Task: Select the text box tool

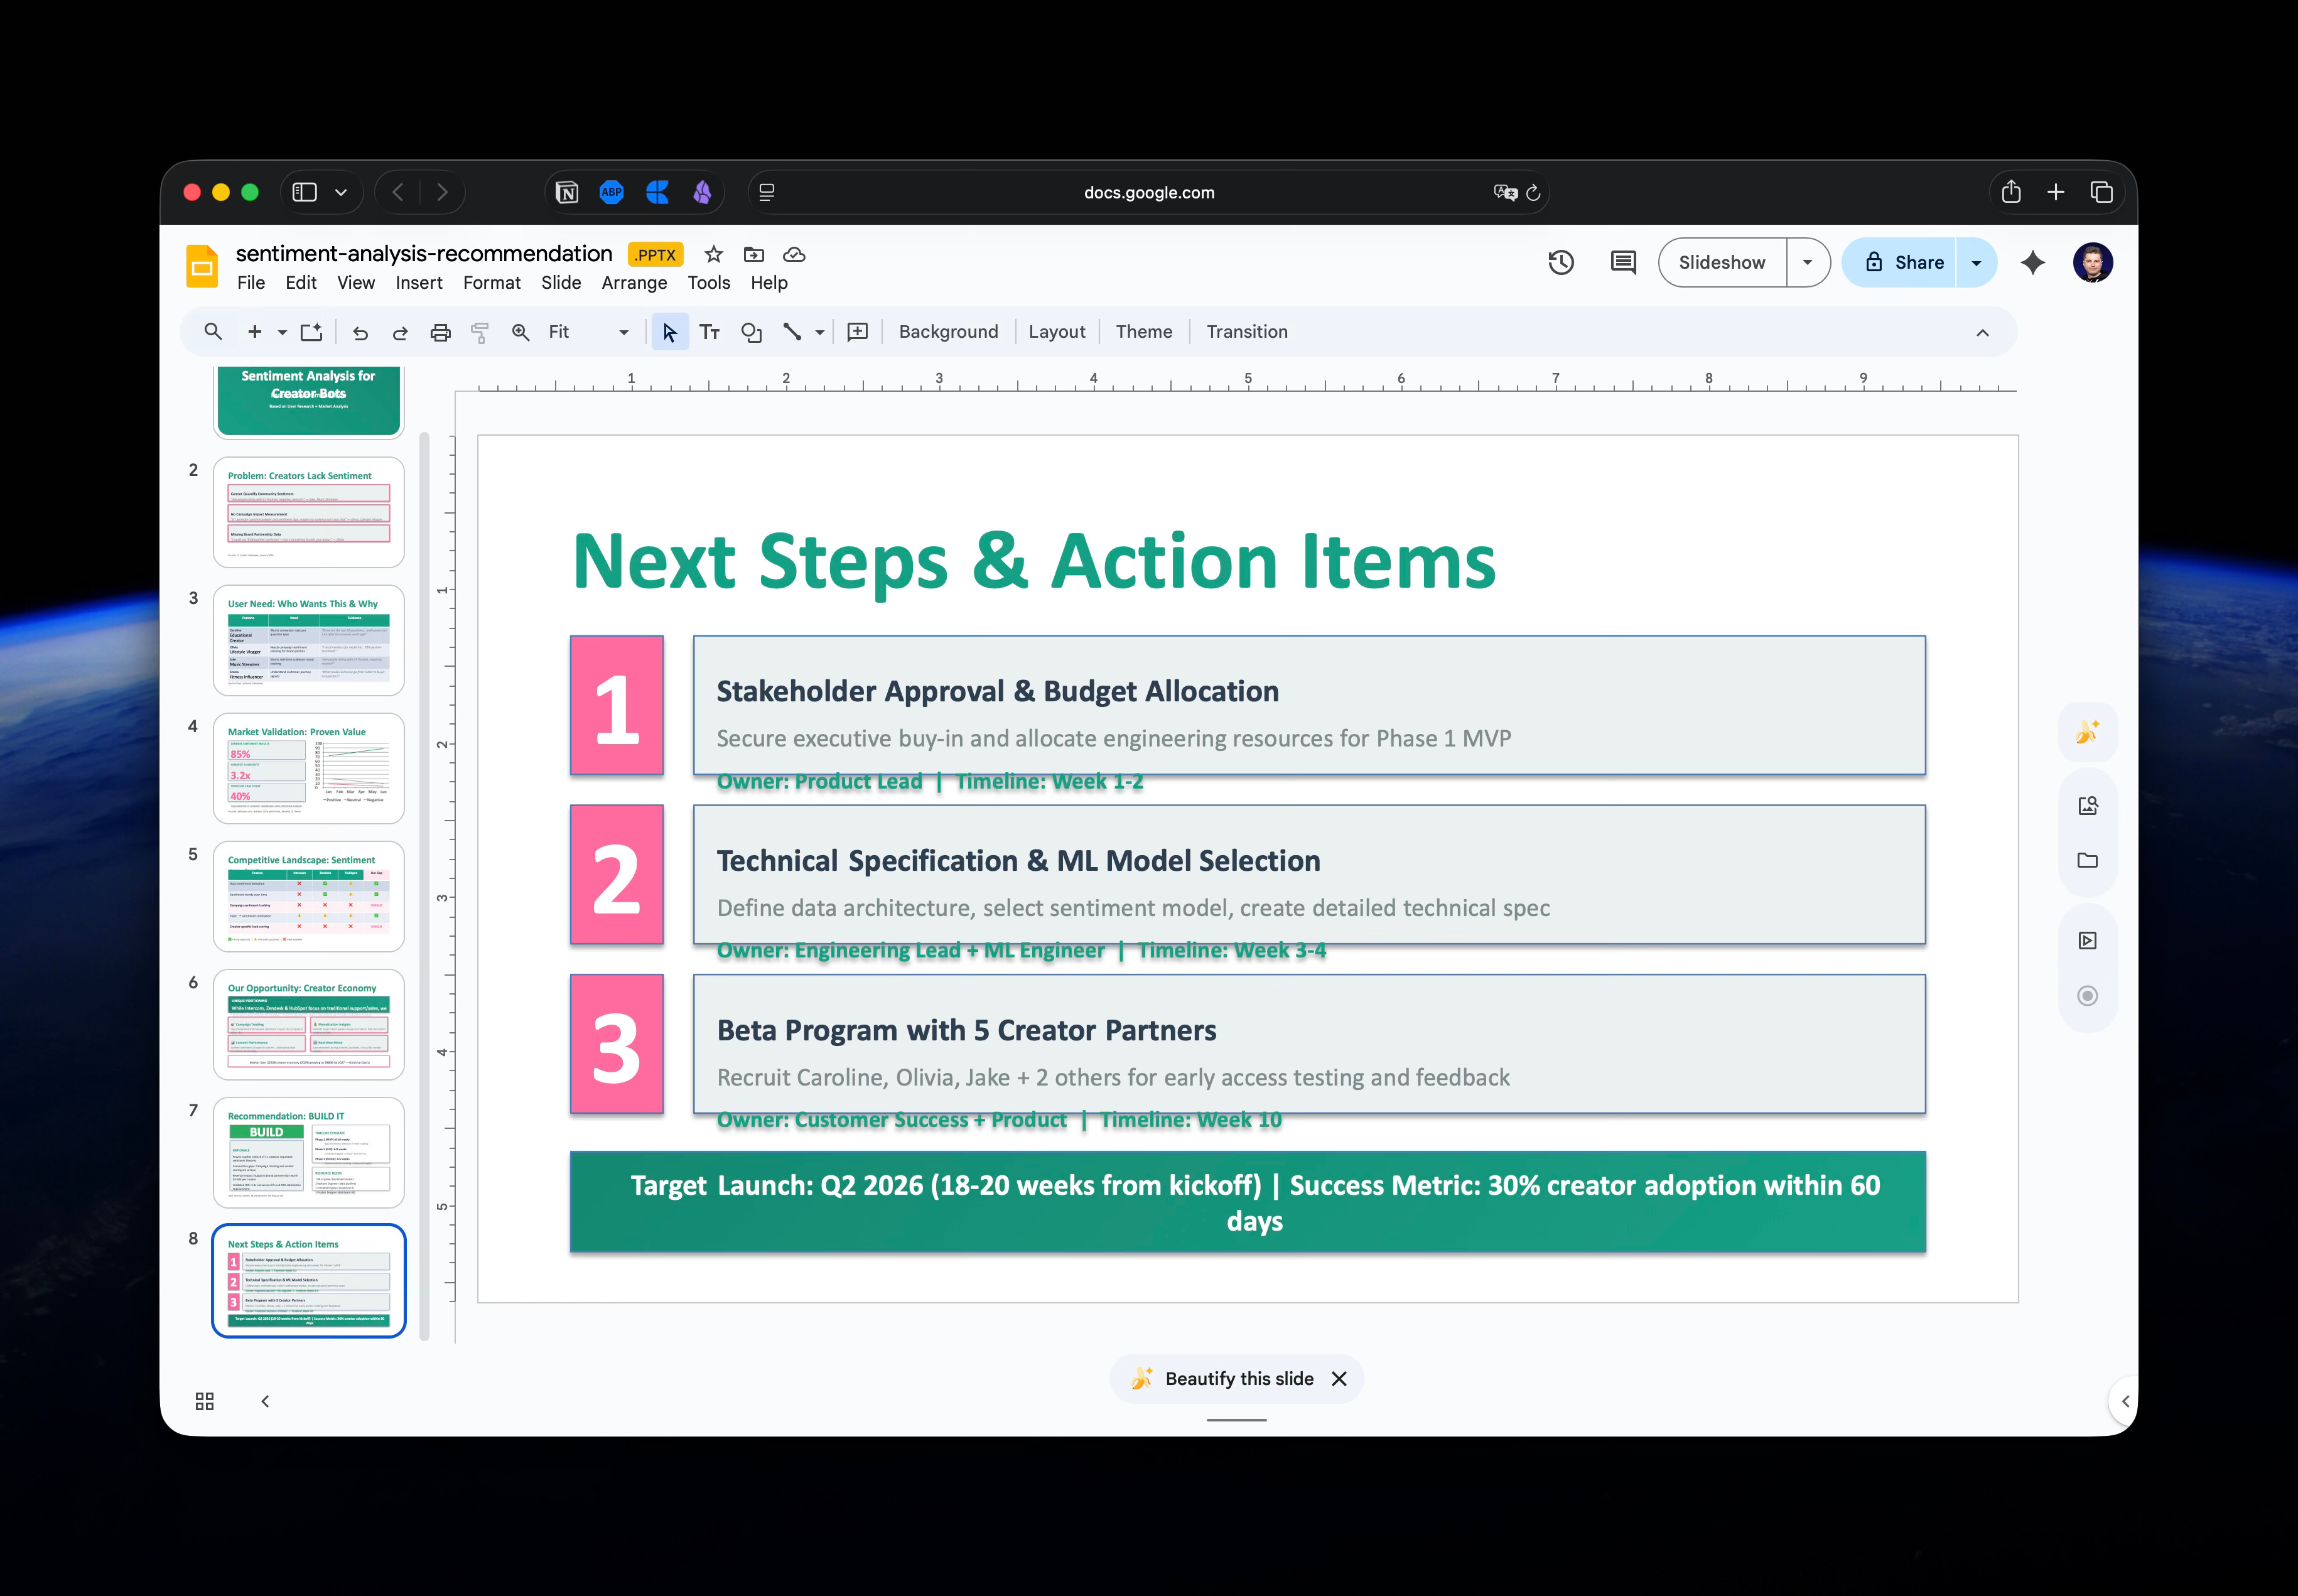Action: click(x=709, y=333)
